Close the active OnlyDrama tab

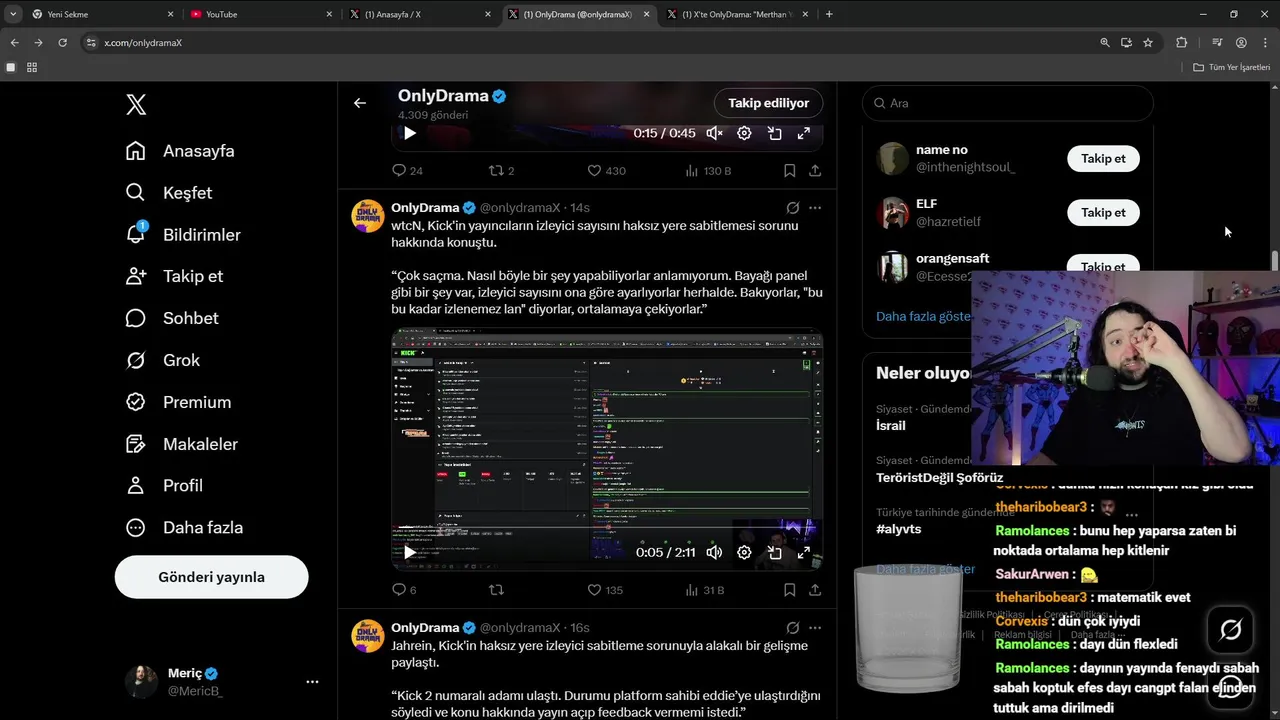pyautogui.click(x=646, y=14)
